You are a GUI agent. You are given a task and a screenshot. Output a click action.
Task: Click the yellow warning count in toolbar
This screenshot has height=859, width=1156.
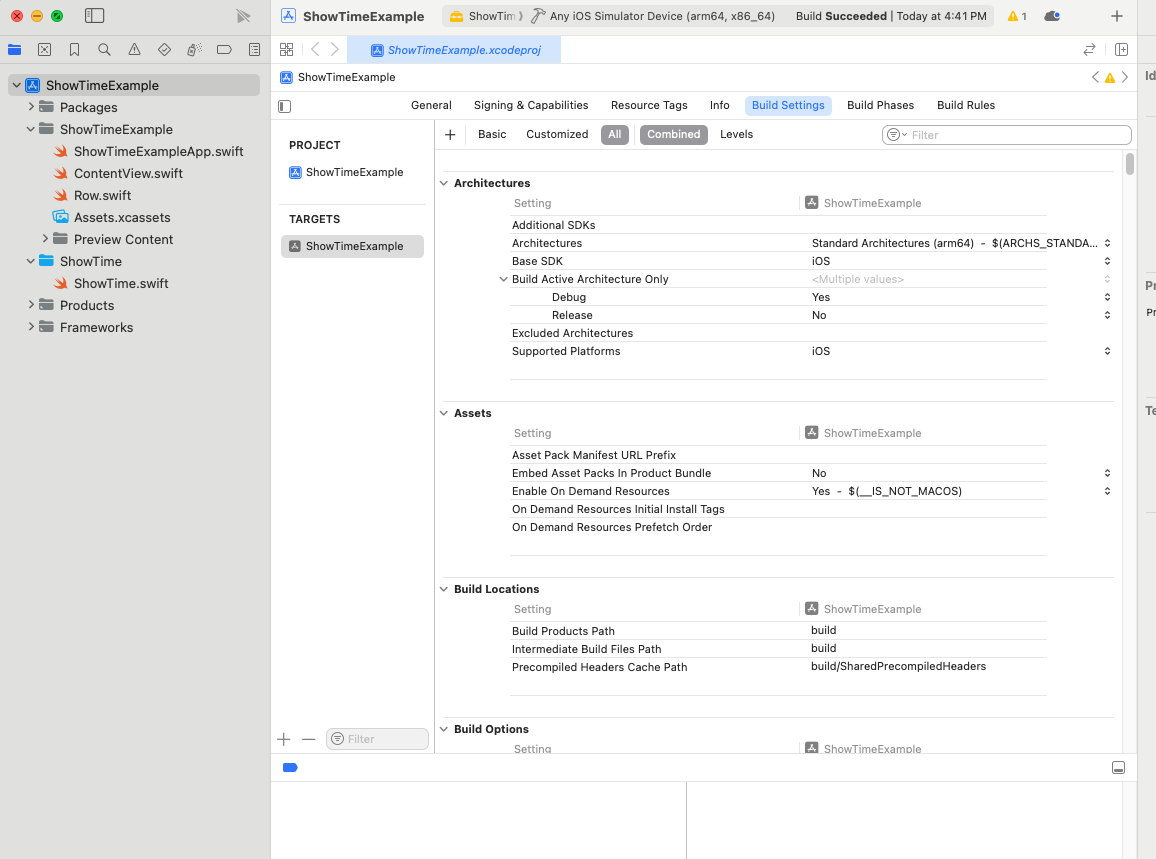pyautogui.click(x=1017, y=16)
